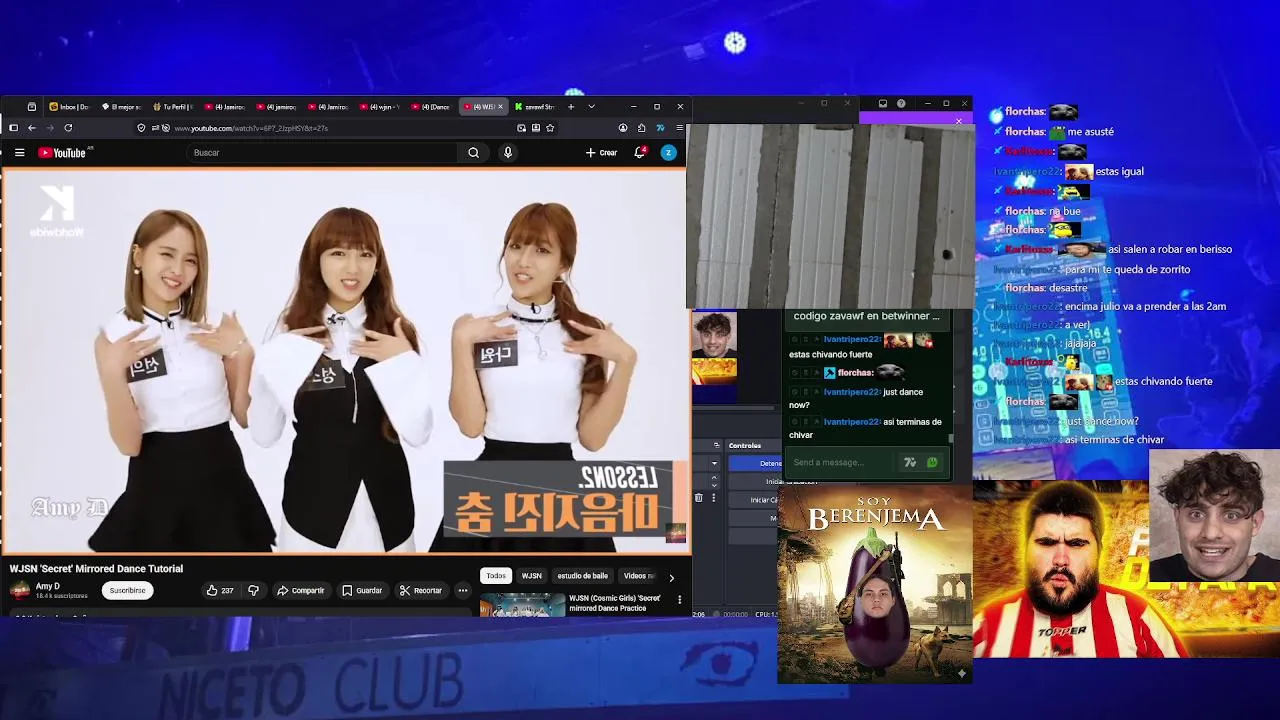This screenshot has height=720, width=1280.
Task: Select the WJSN filter chip
Action: coord(532,576)
